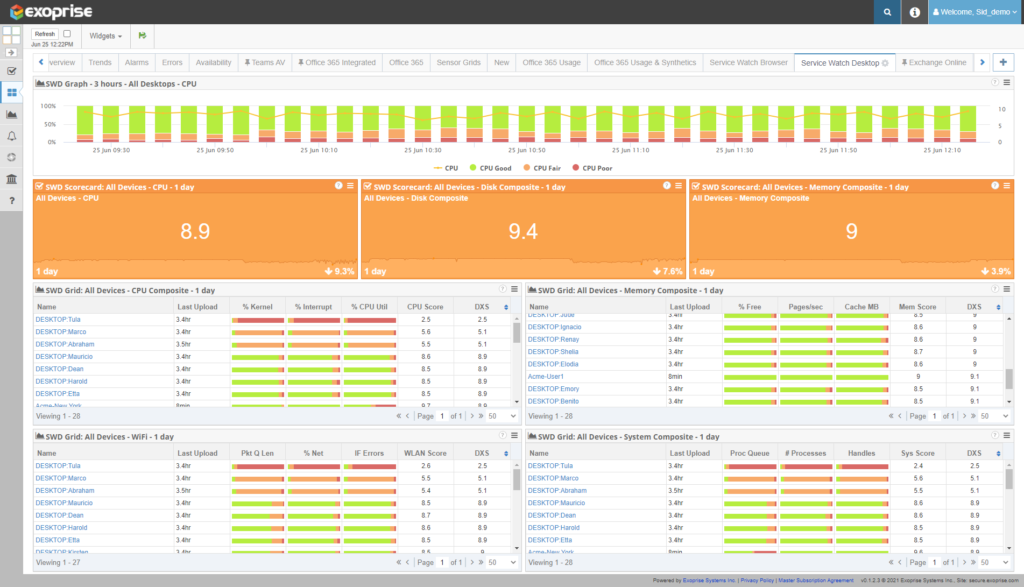
Task: Add a new dashboard with plus icon
Action: [1003, 62]
